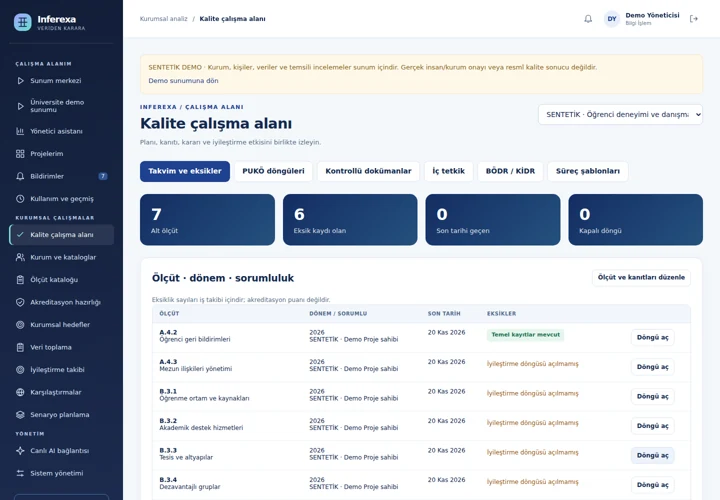Open notifications bell in top header

pyautogui.click(x=588, y=19)
